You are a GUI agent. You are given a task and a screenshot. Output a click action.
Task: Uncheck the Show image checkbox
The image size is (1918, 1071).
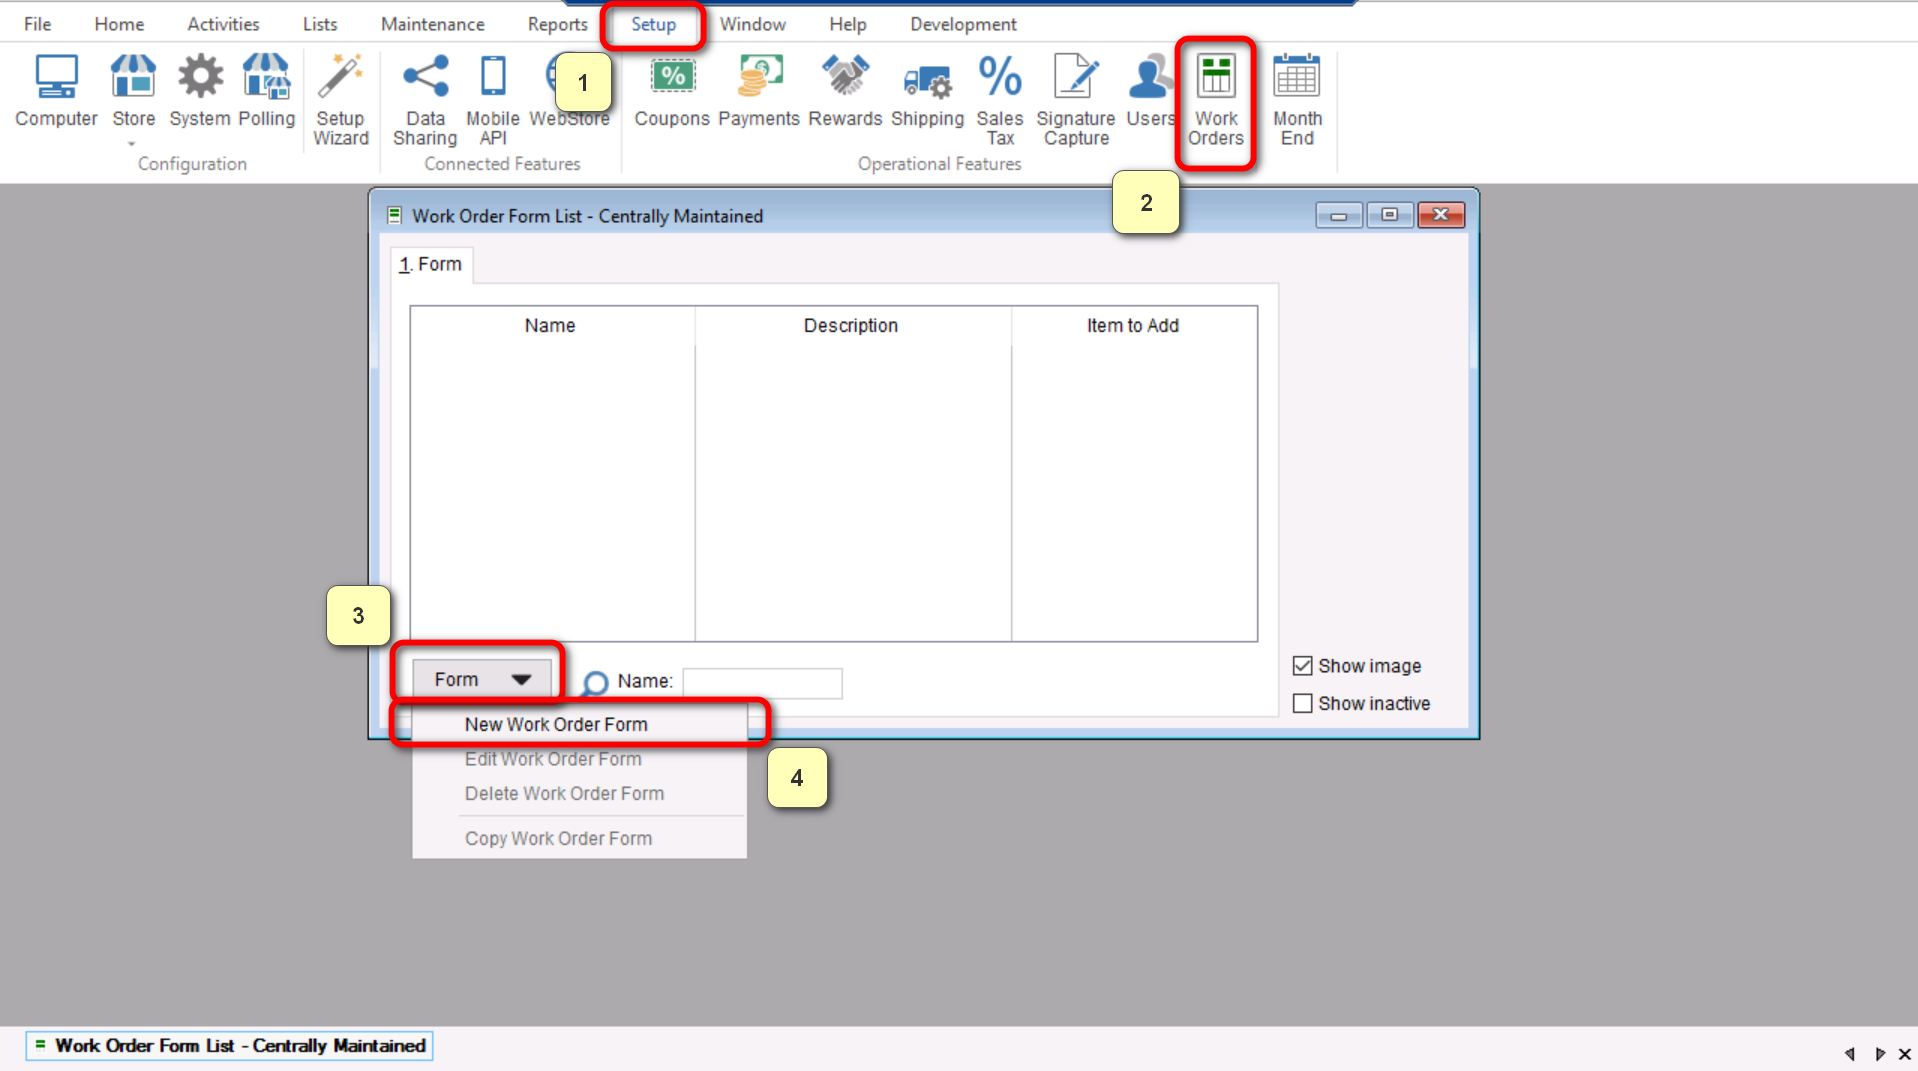(x=1302, y=666)
